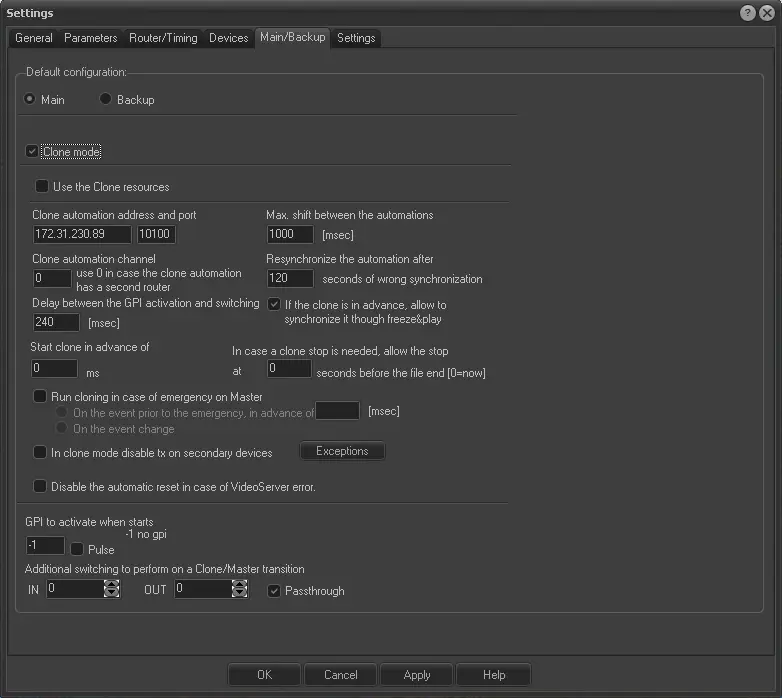Toggle the Clone mode checkbox

click(x=32, y=152)
